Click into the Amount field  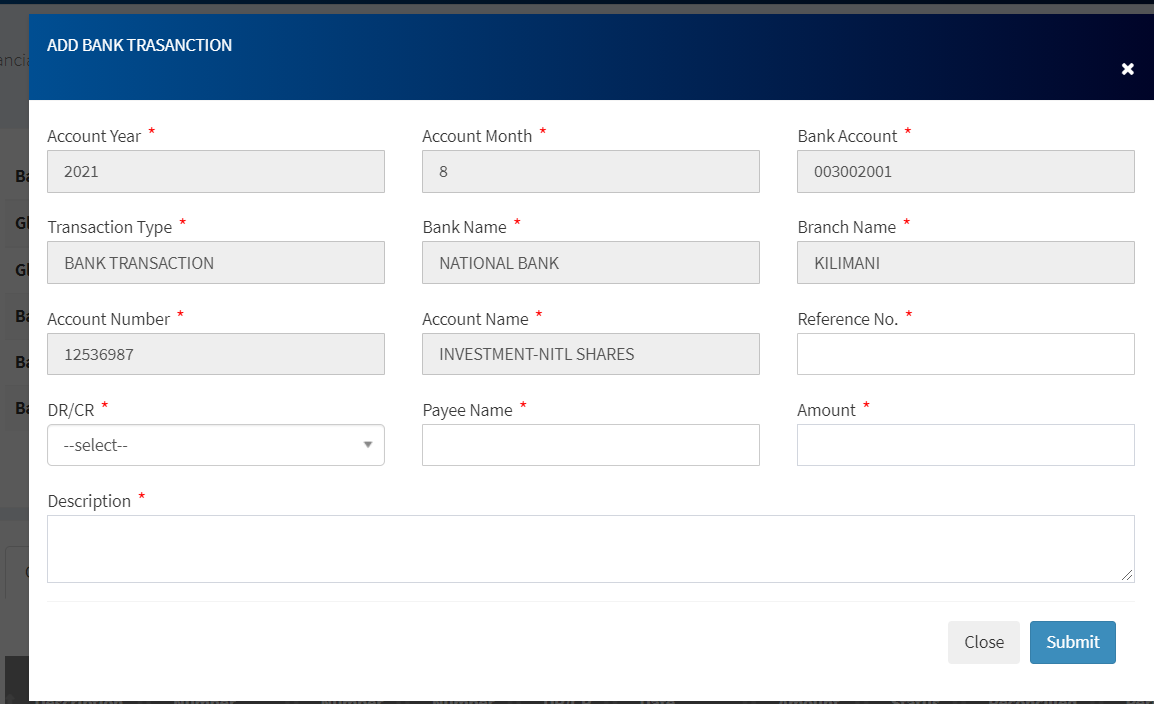(965, 445)
